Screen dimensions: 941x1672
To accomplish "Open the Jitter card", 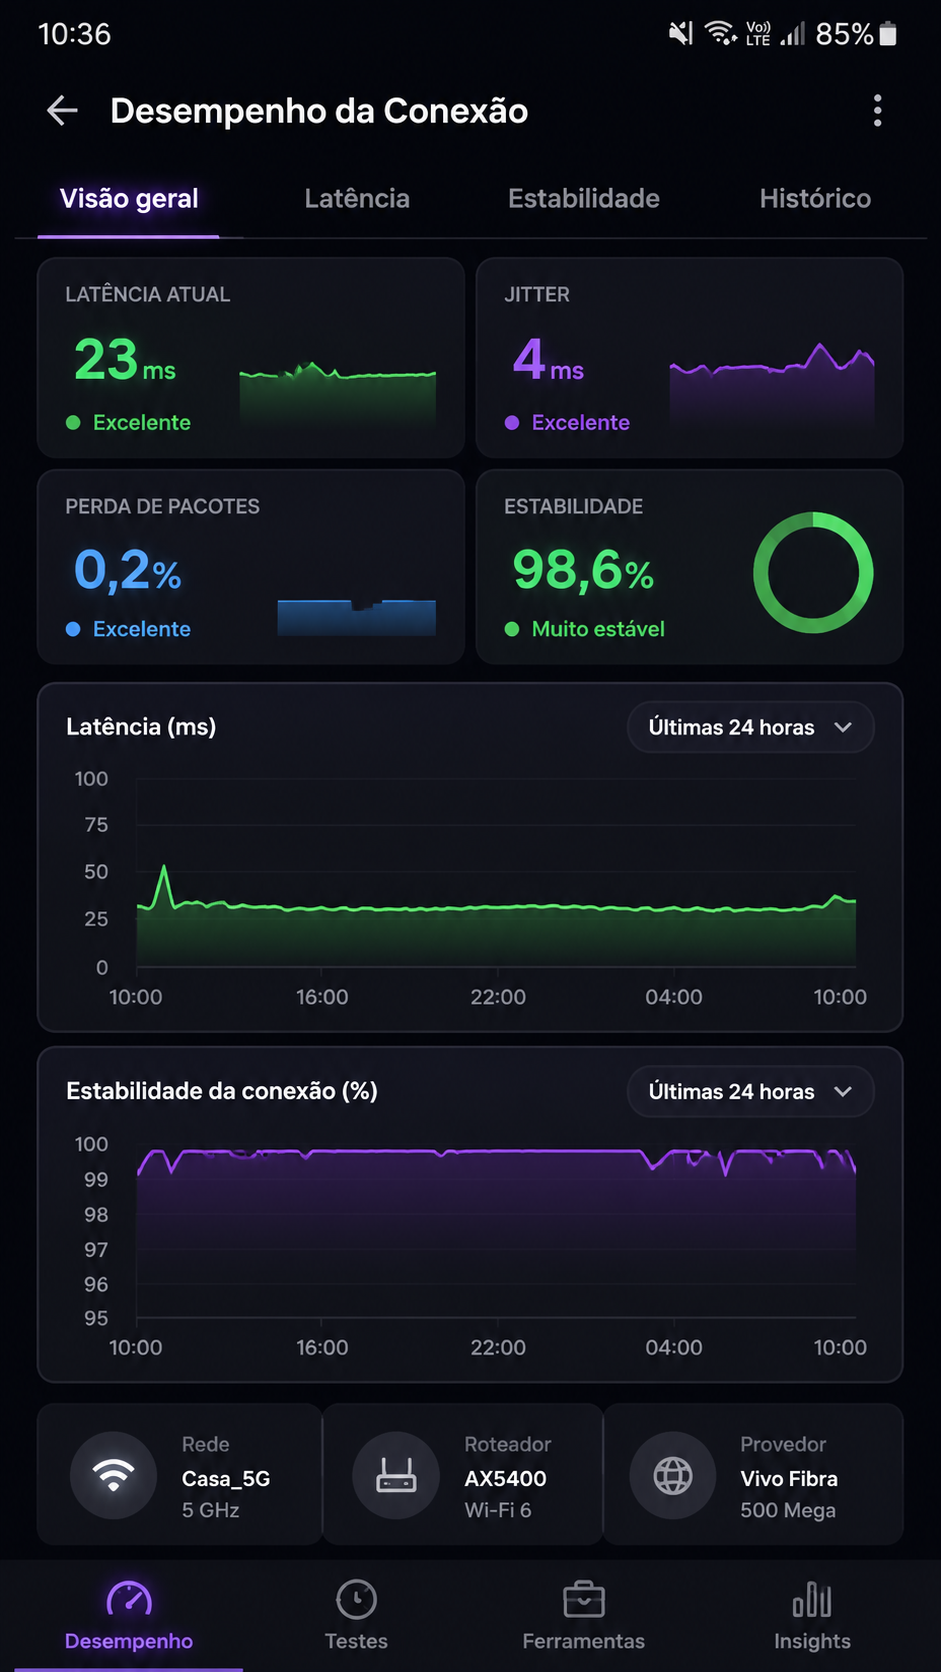I will point(690,358).
